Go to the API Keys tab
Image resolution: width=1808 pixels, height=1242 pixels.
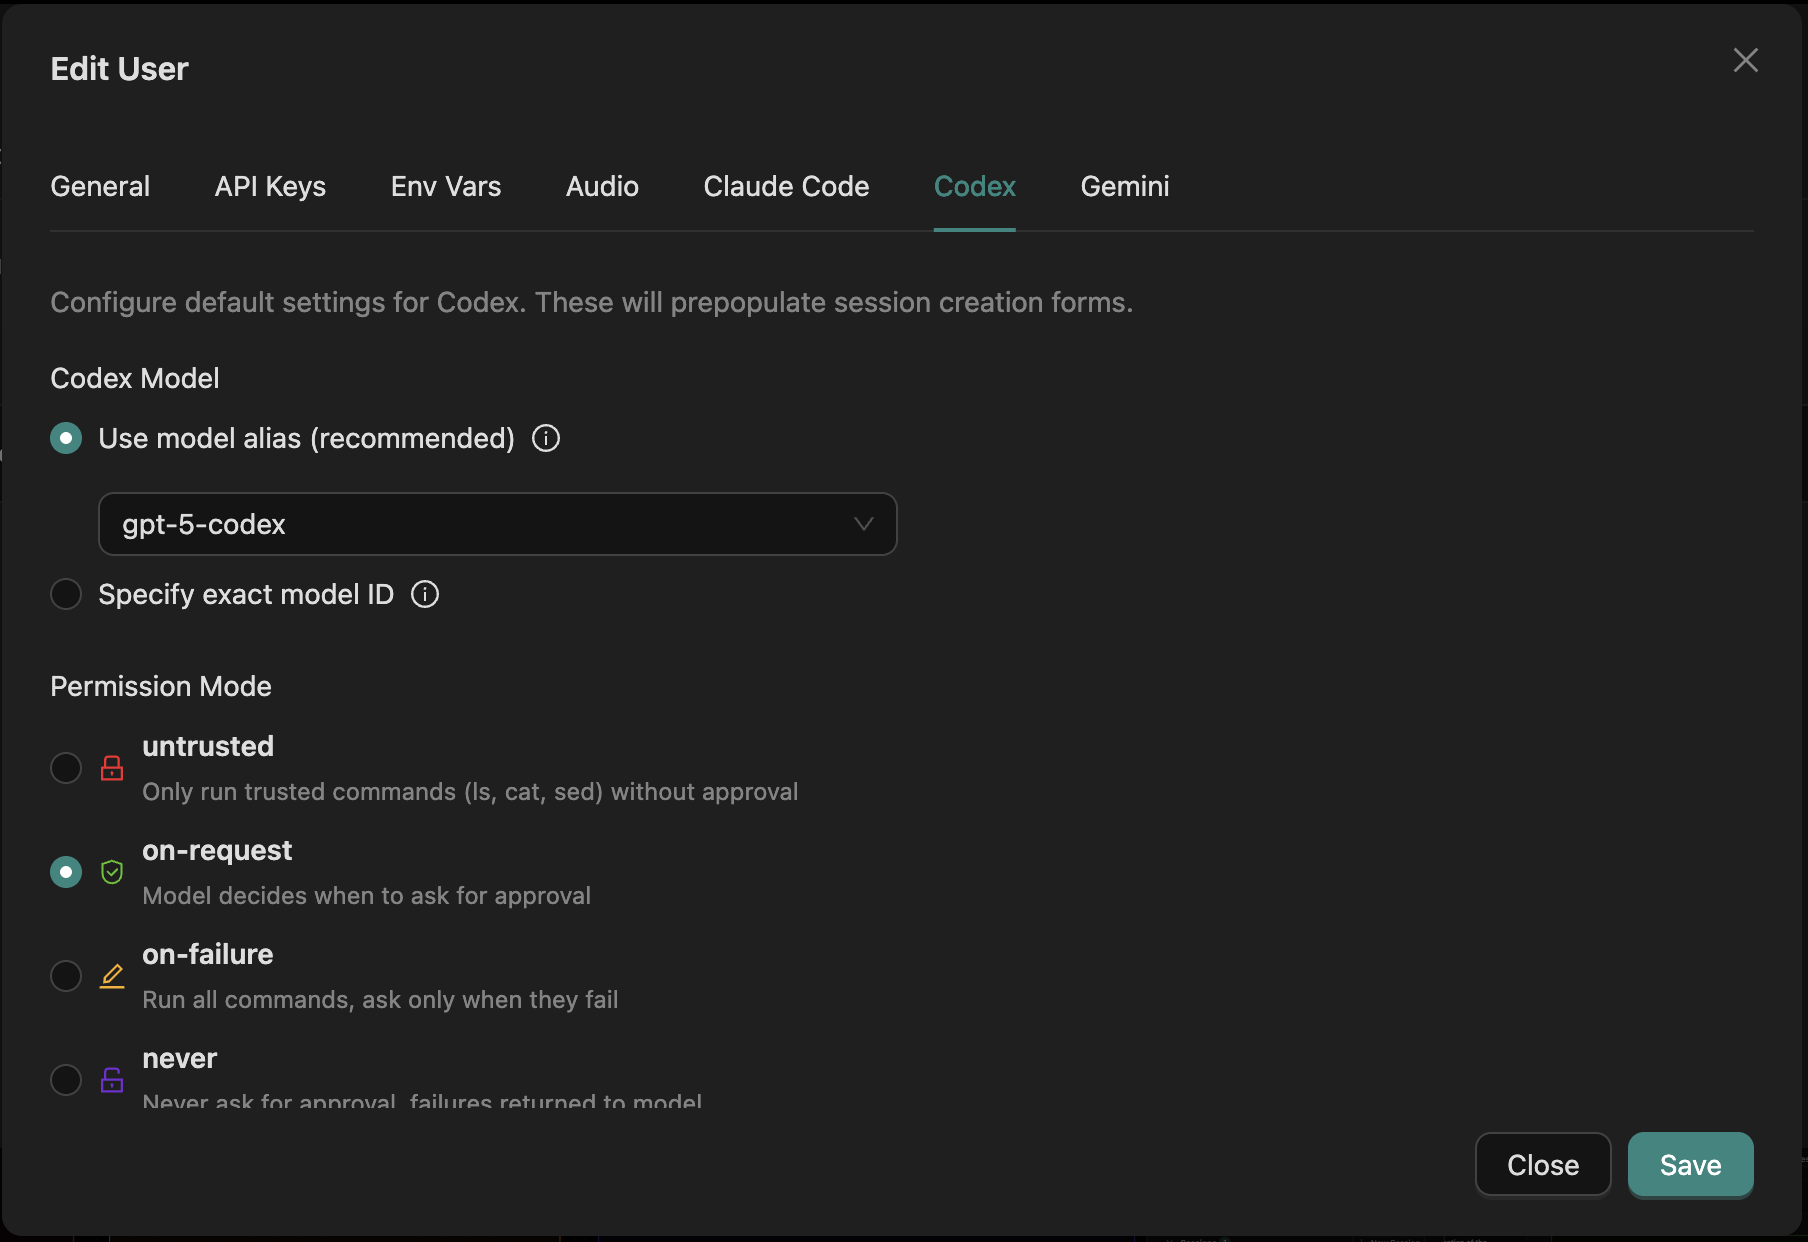click(x=270, y=186)
